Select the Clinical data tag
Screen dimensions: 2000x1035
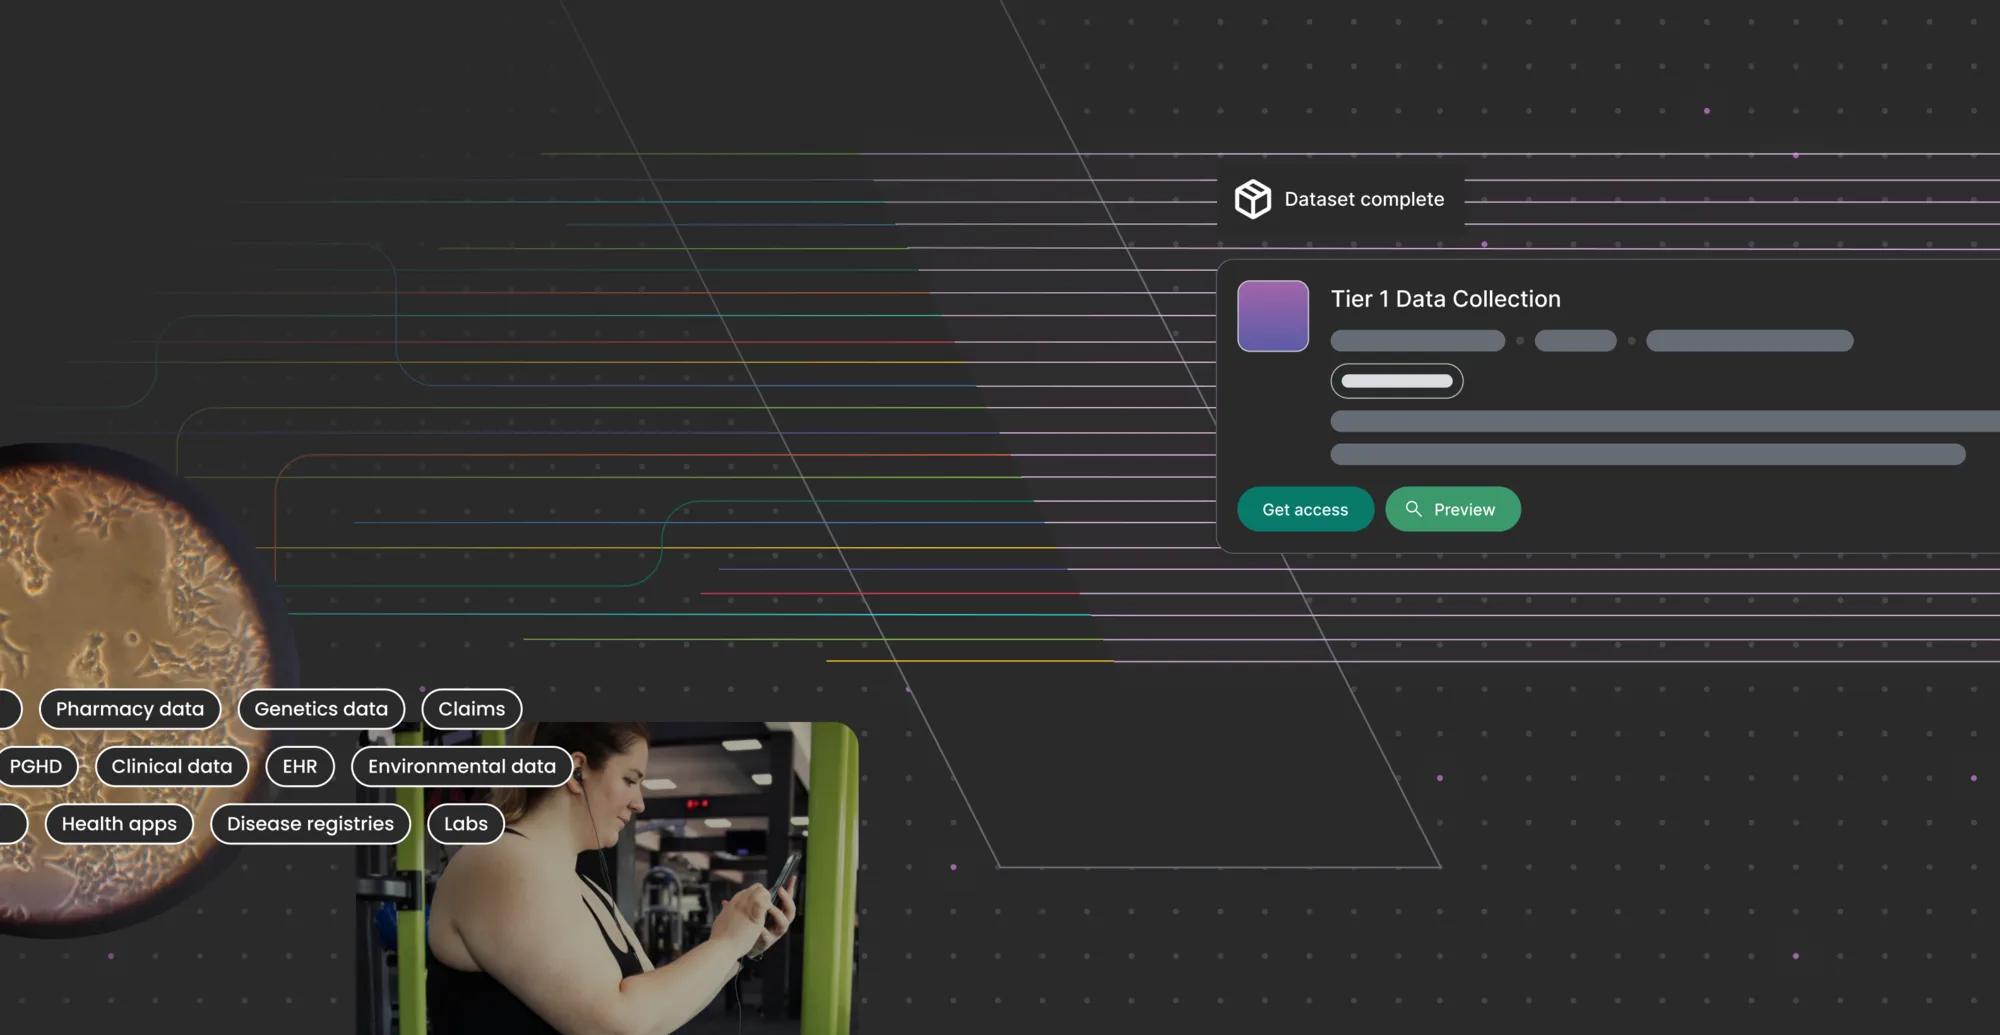(171, 766)
